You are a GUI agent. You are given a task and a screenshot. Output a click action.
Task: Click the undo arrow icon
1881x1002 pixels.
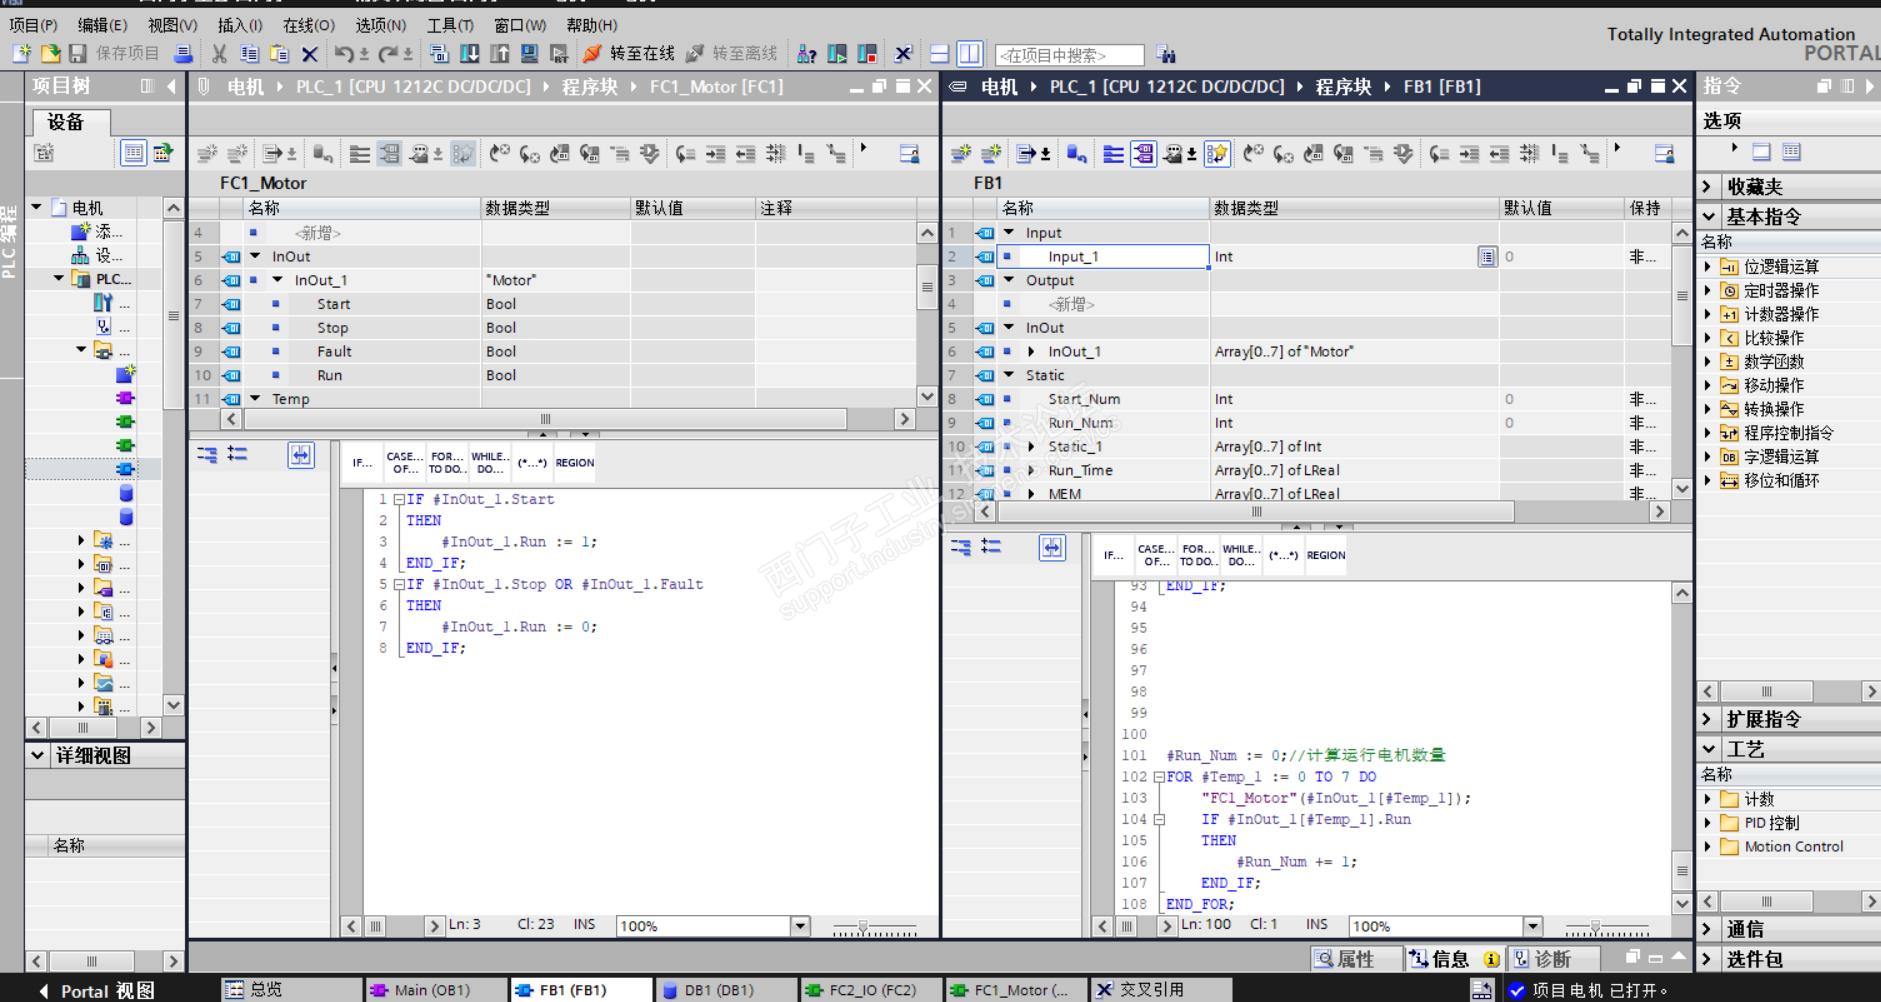344,54
